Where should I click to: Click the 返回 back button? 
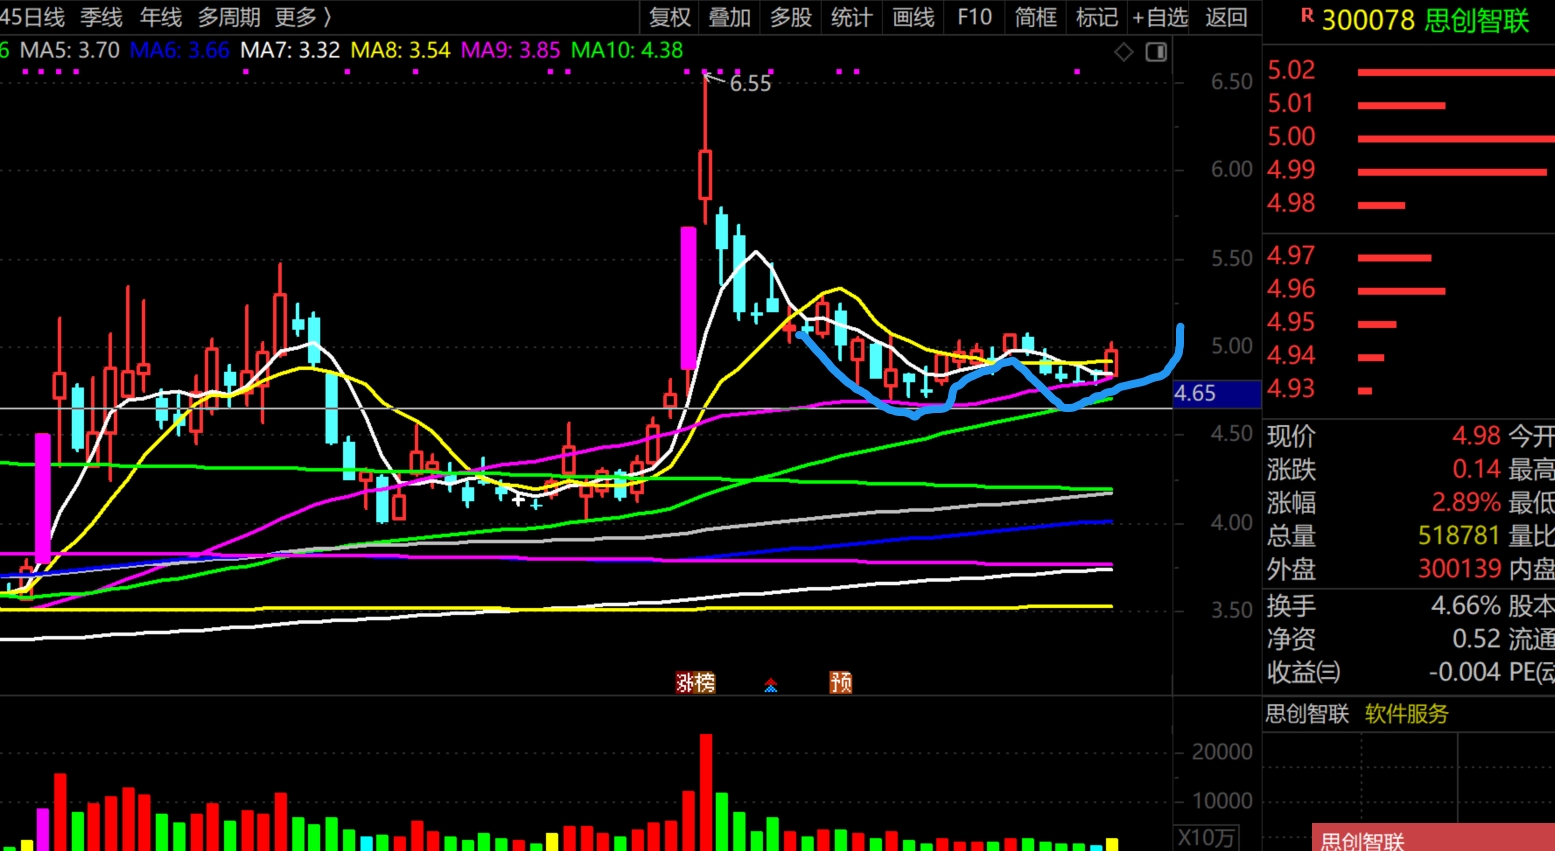(x=1226, y=17)
